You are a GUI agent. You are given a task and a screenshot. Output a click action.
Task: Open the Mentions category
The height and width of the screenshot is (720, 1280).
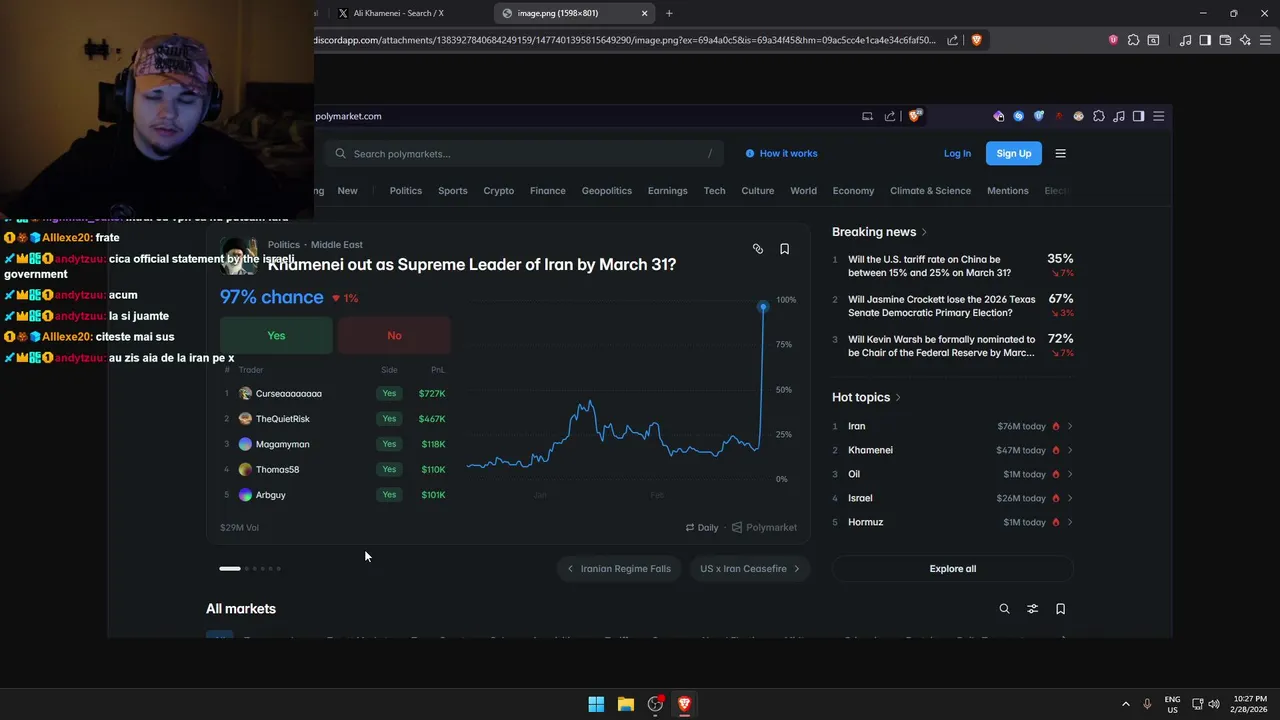click(x=1008, y=190)
